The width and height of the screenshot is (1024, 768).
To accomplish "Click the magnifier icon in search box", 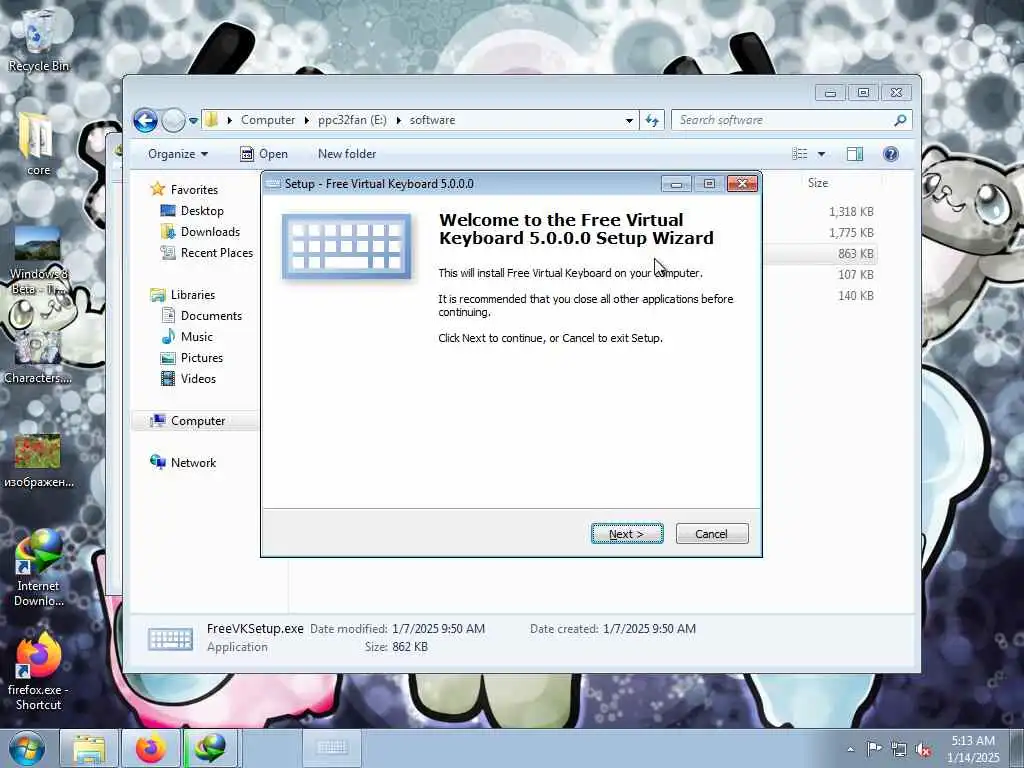I will pyautogui.click(x=900, y=120).
